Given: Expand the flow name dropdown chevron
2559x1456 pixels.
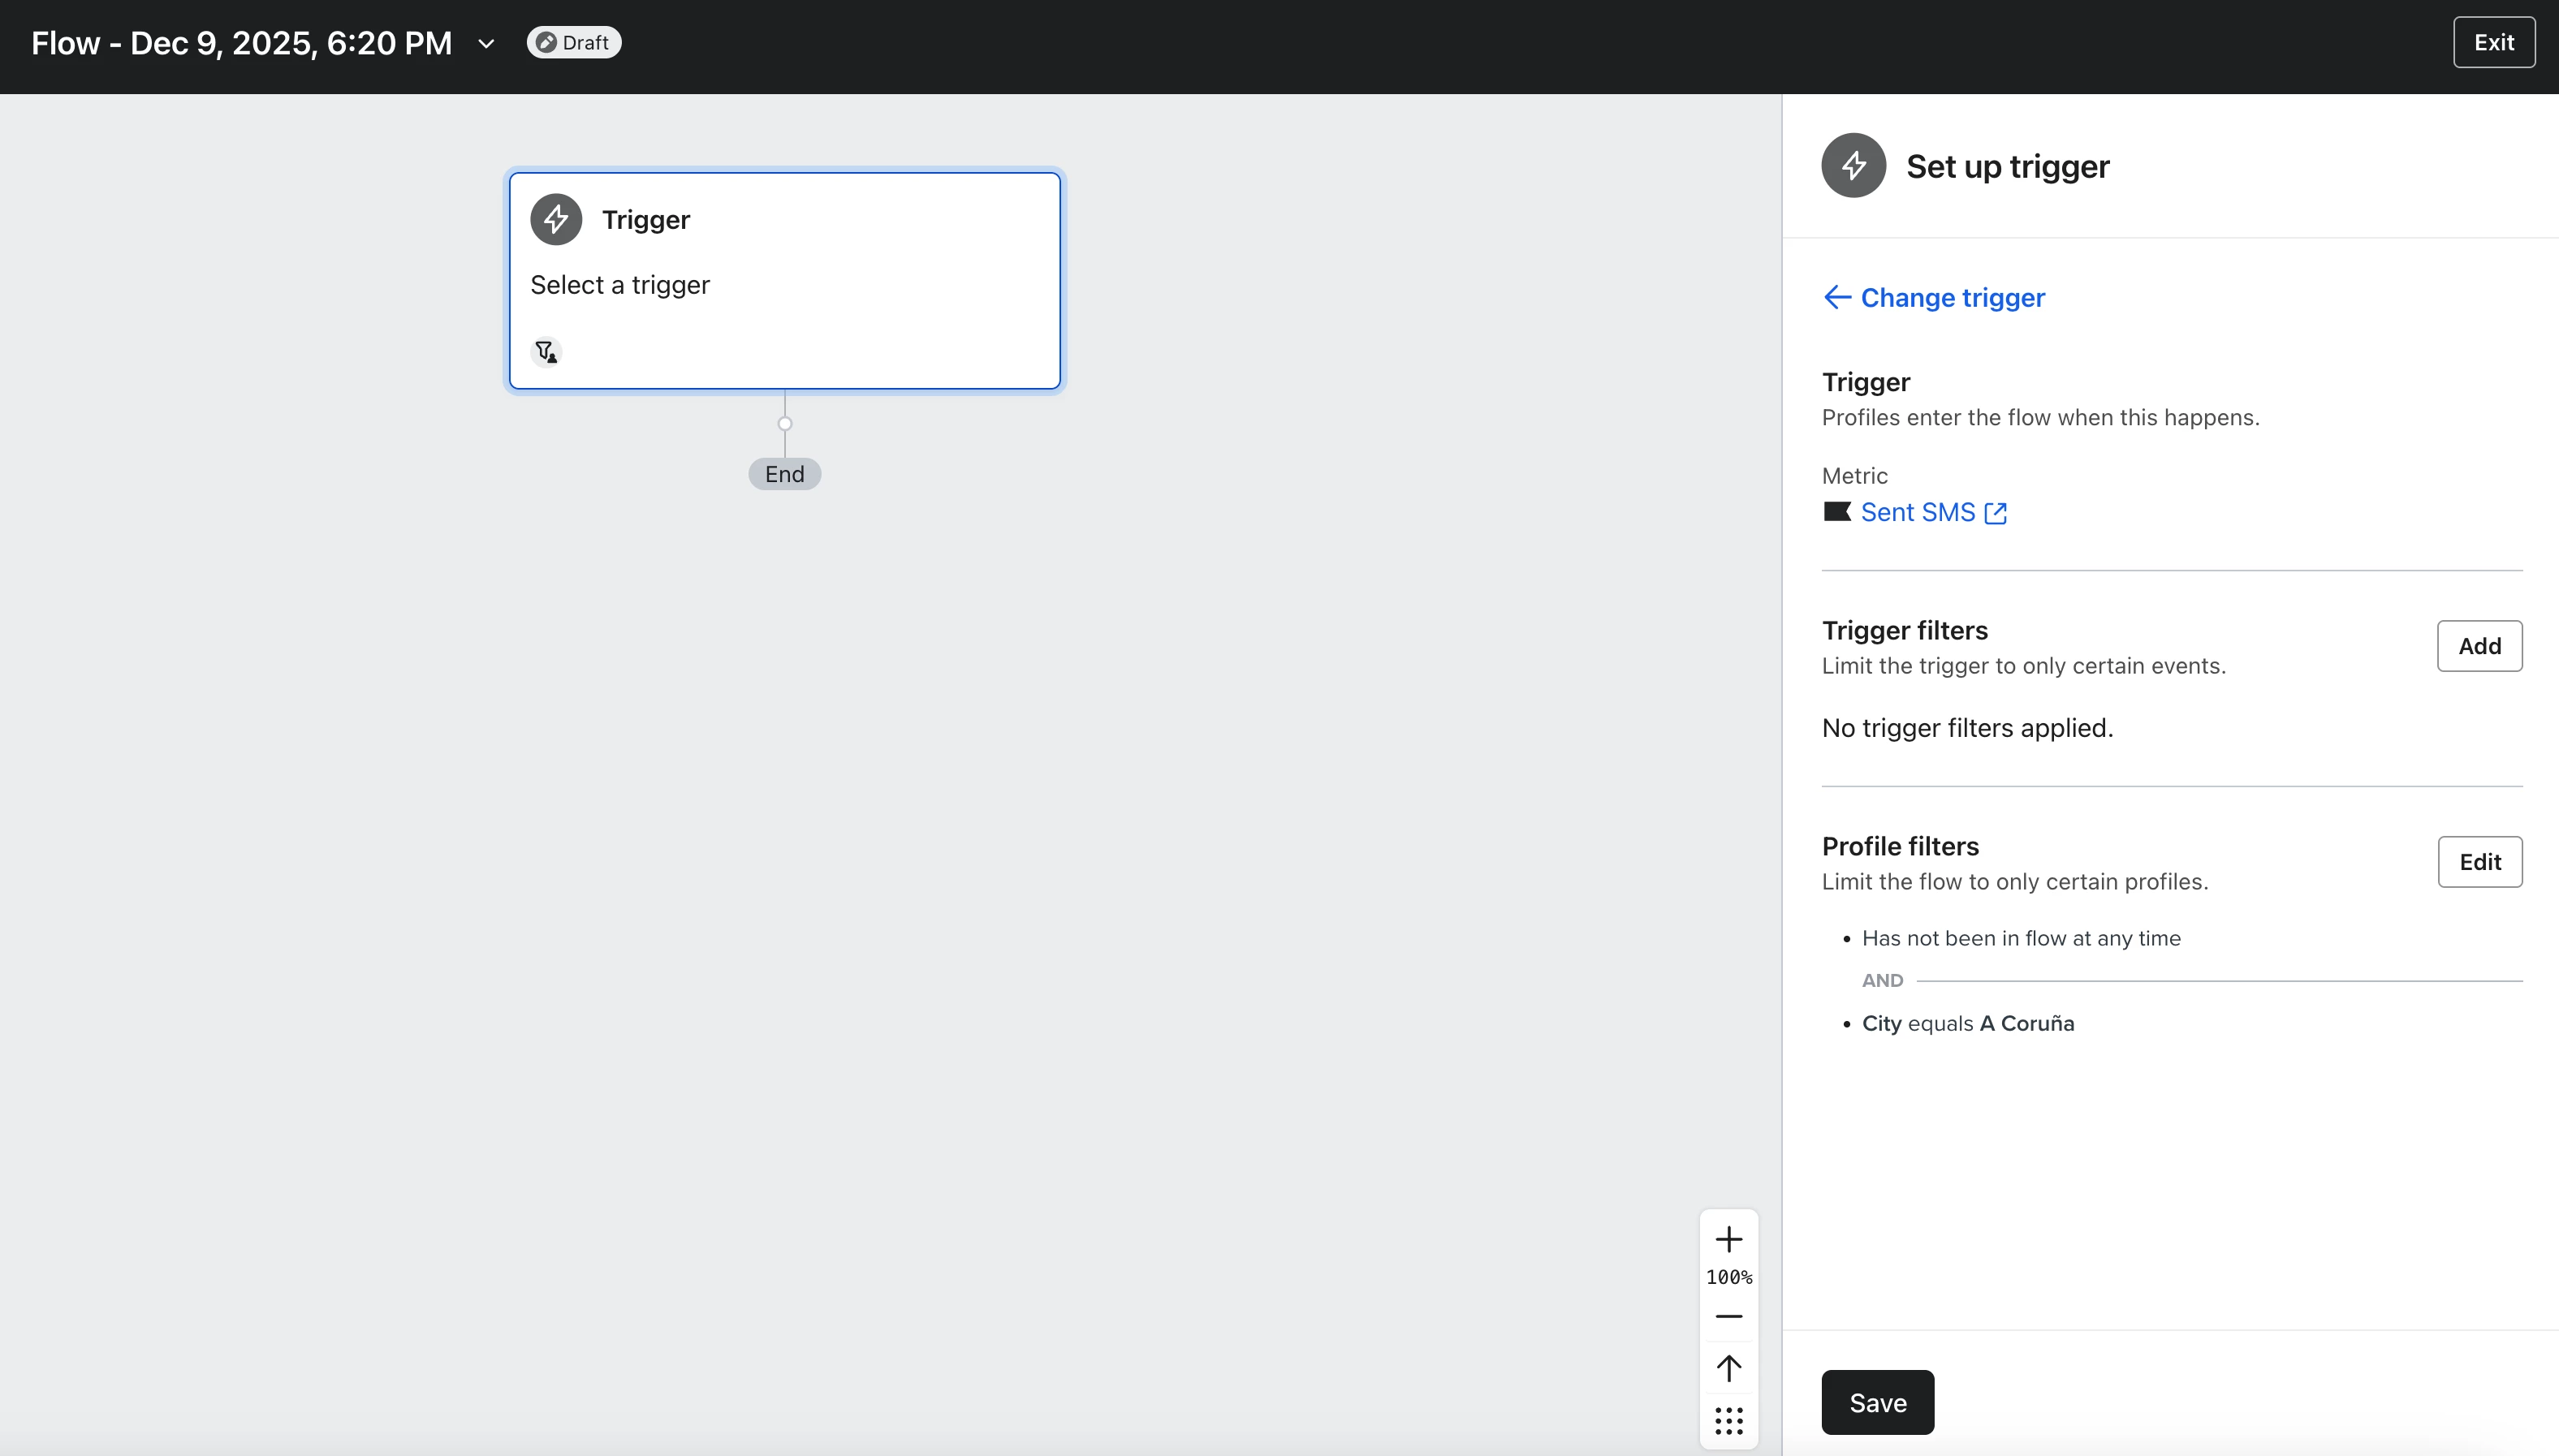Looking at the screenshot, I should pyautogui.click(x=486, y=43).
